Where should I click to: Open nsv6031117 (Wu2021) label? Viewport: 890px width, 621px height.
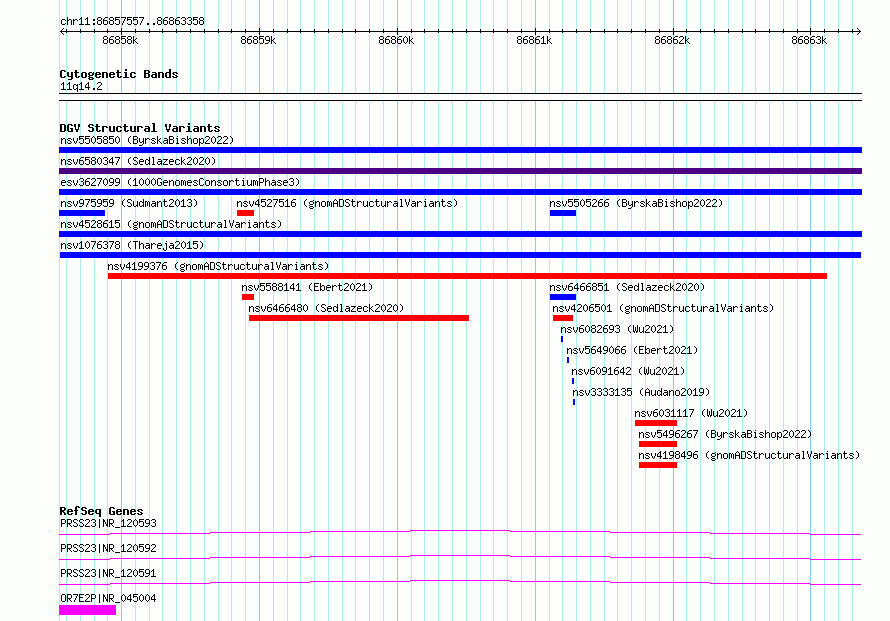click(691, 413)
